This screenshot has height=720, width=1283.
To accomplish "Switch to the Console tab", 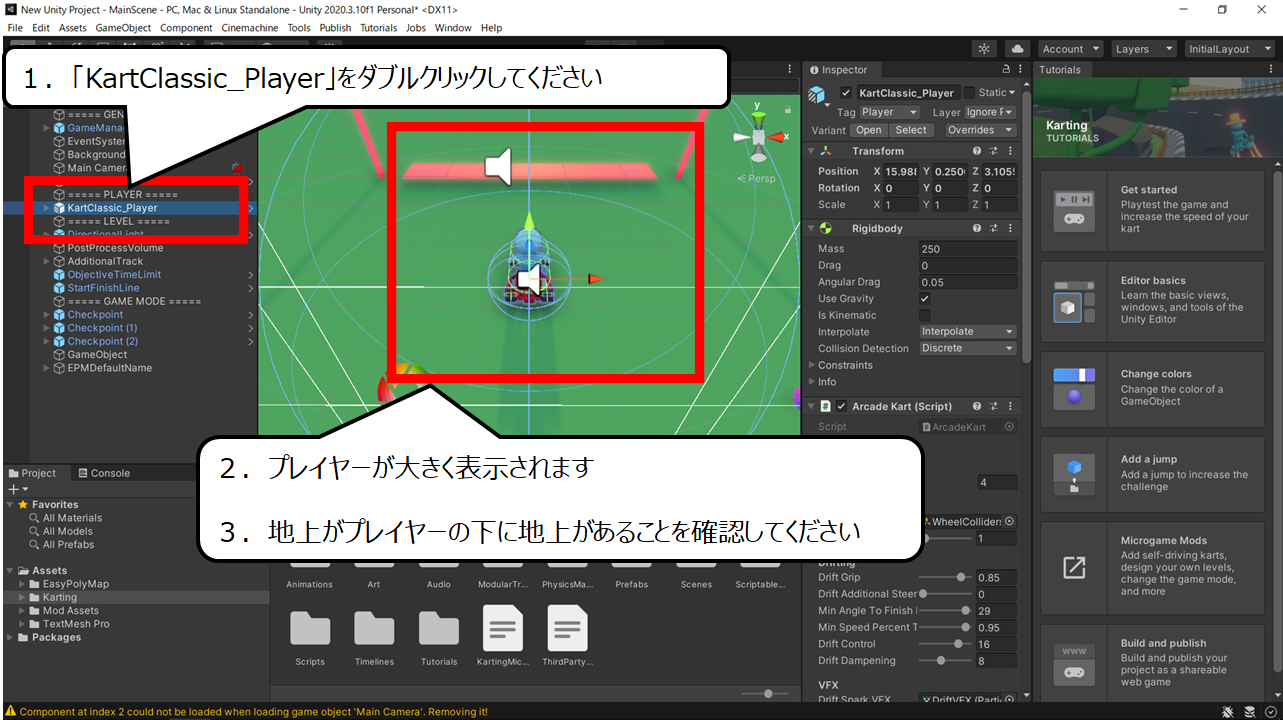I will (x=104, y=473).
